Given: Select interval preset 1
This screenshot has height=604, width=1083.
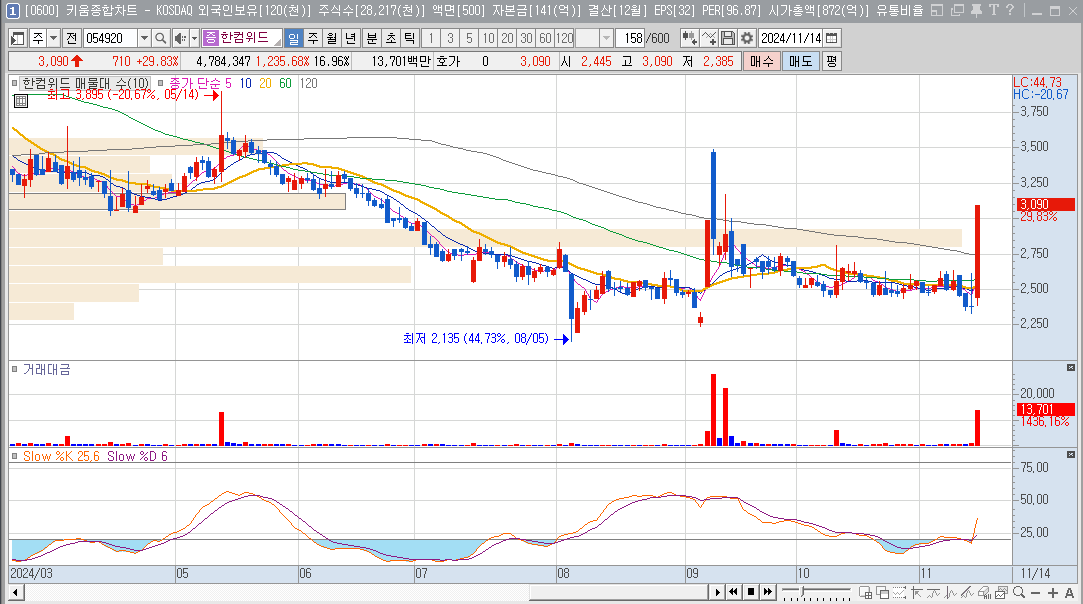Looking at the screenshot, I should tap(431, 38).
